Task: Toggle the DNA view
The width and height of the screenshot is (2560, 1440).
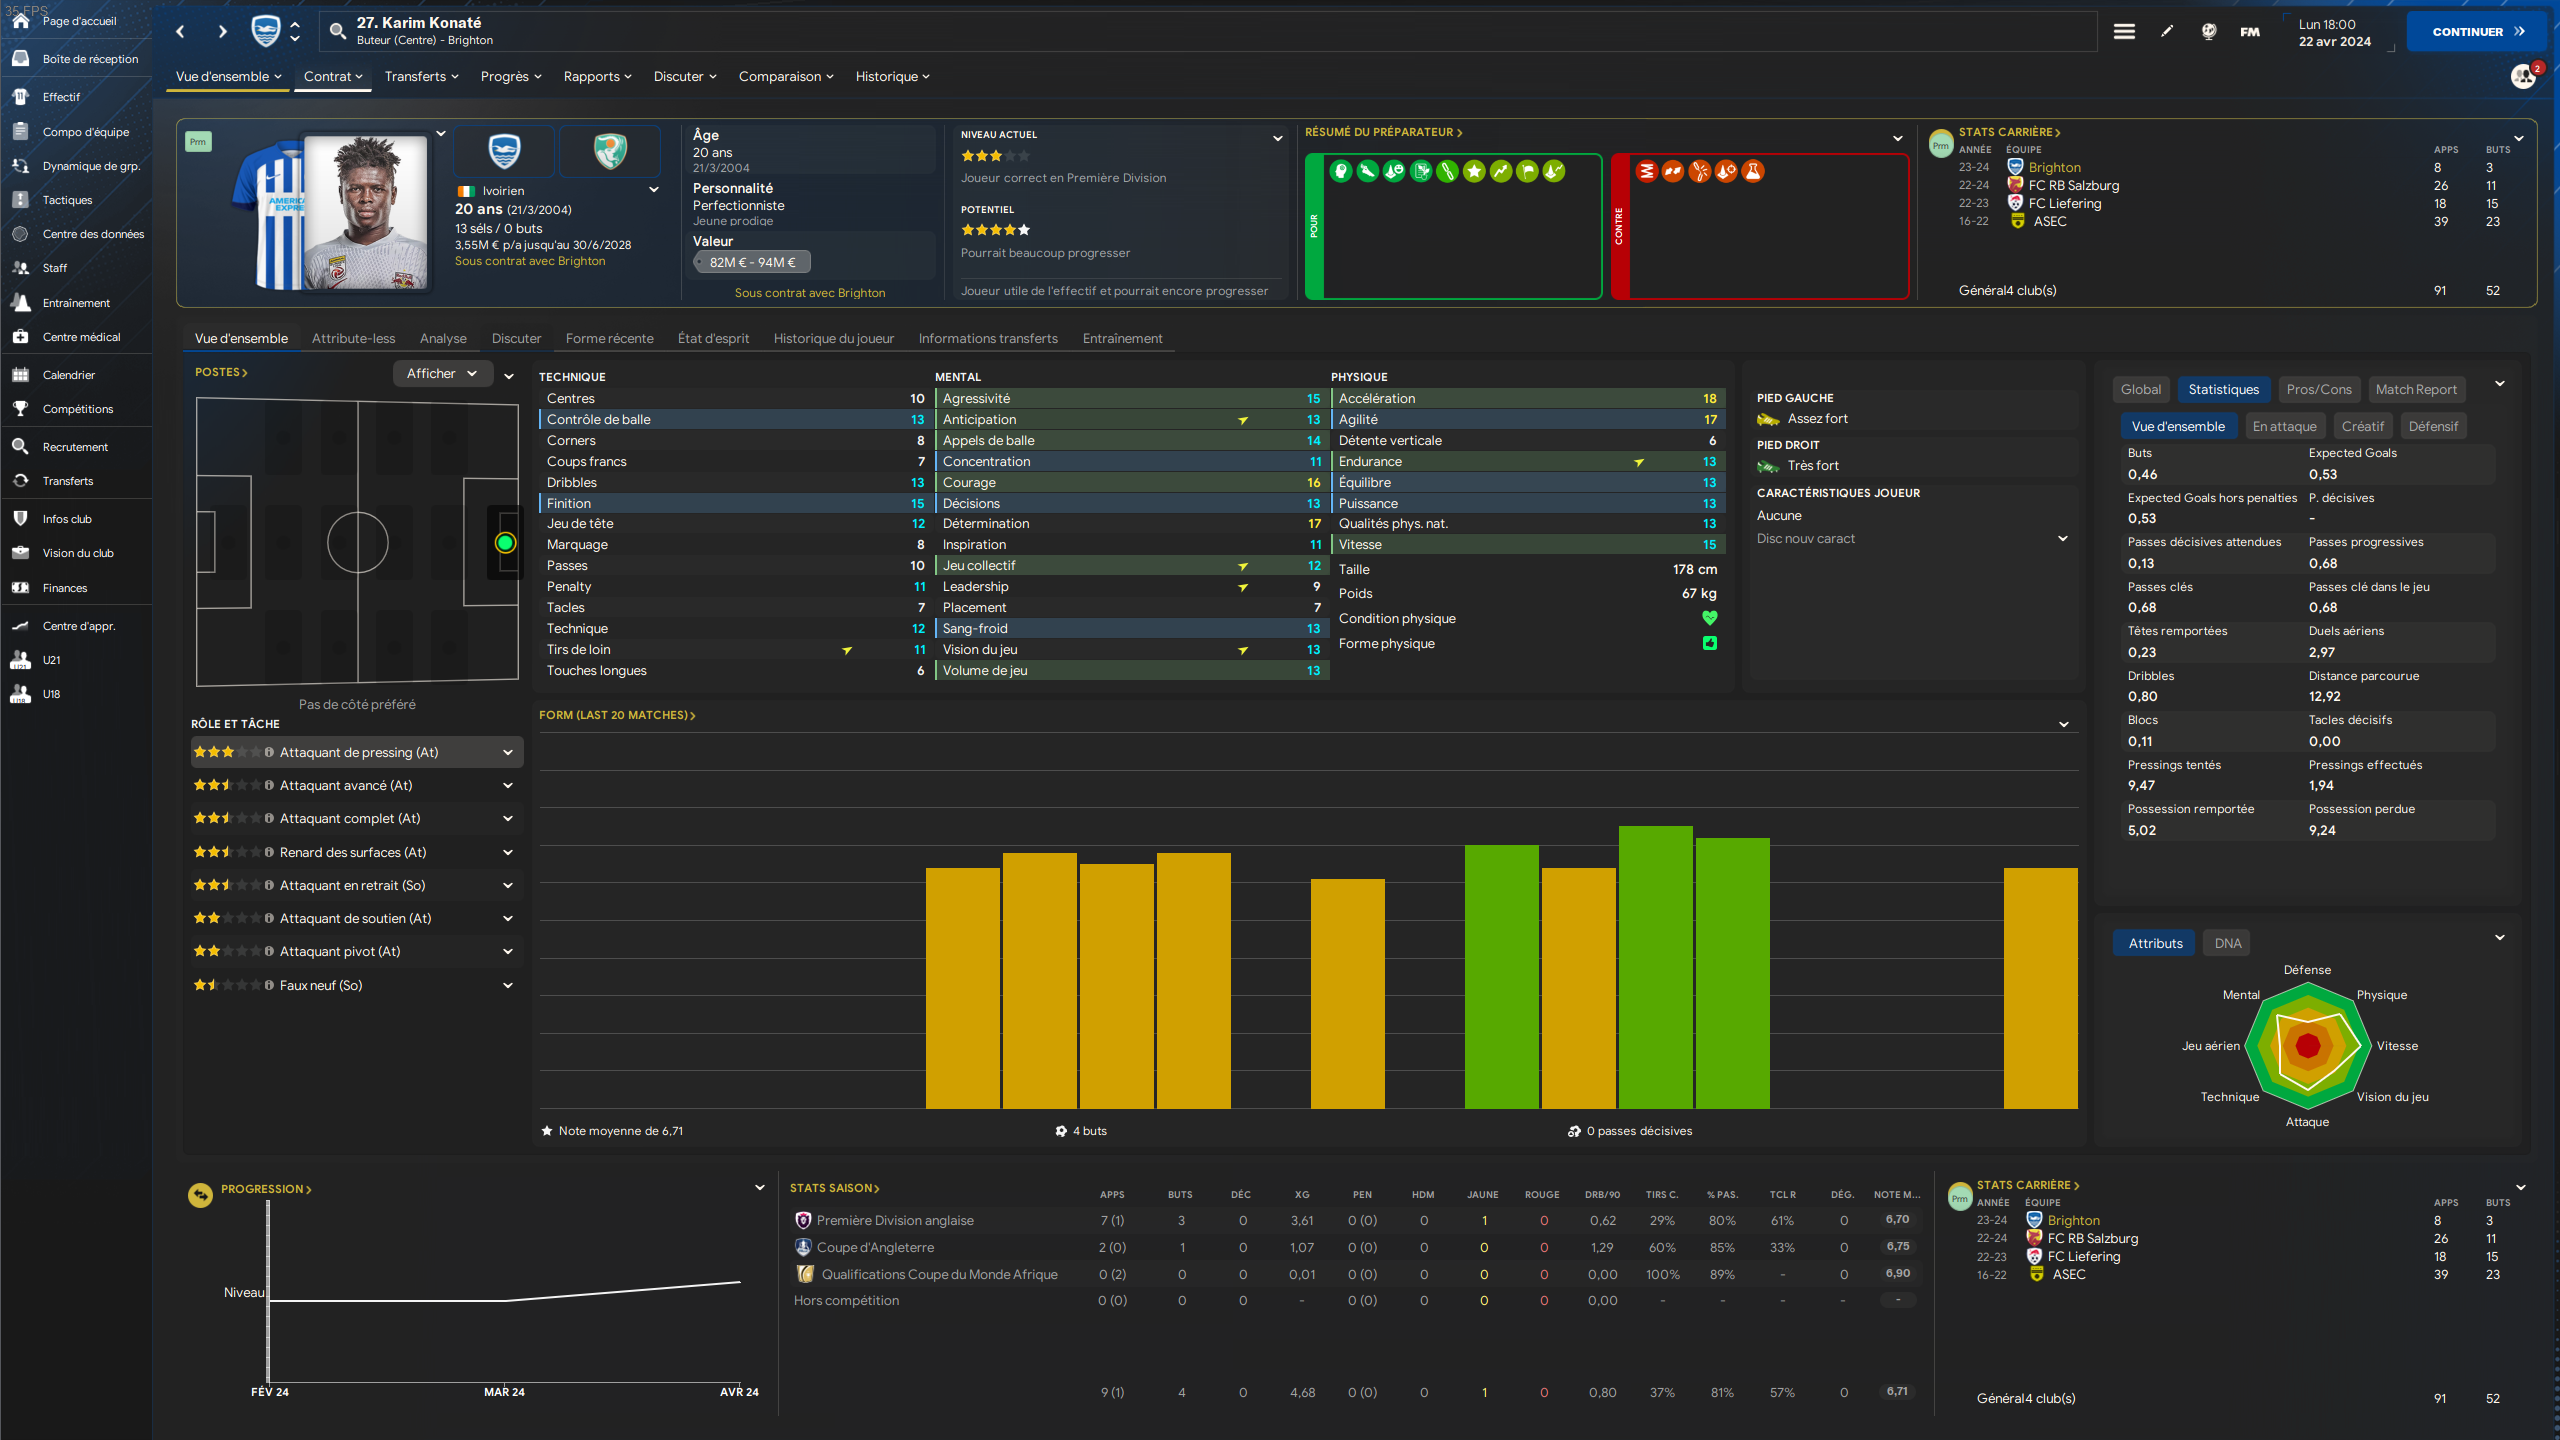Action: coord(2227,943)
